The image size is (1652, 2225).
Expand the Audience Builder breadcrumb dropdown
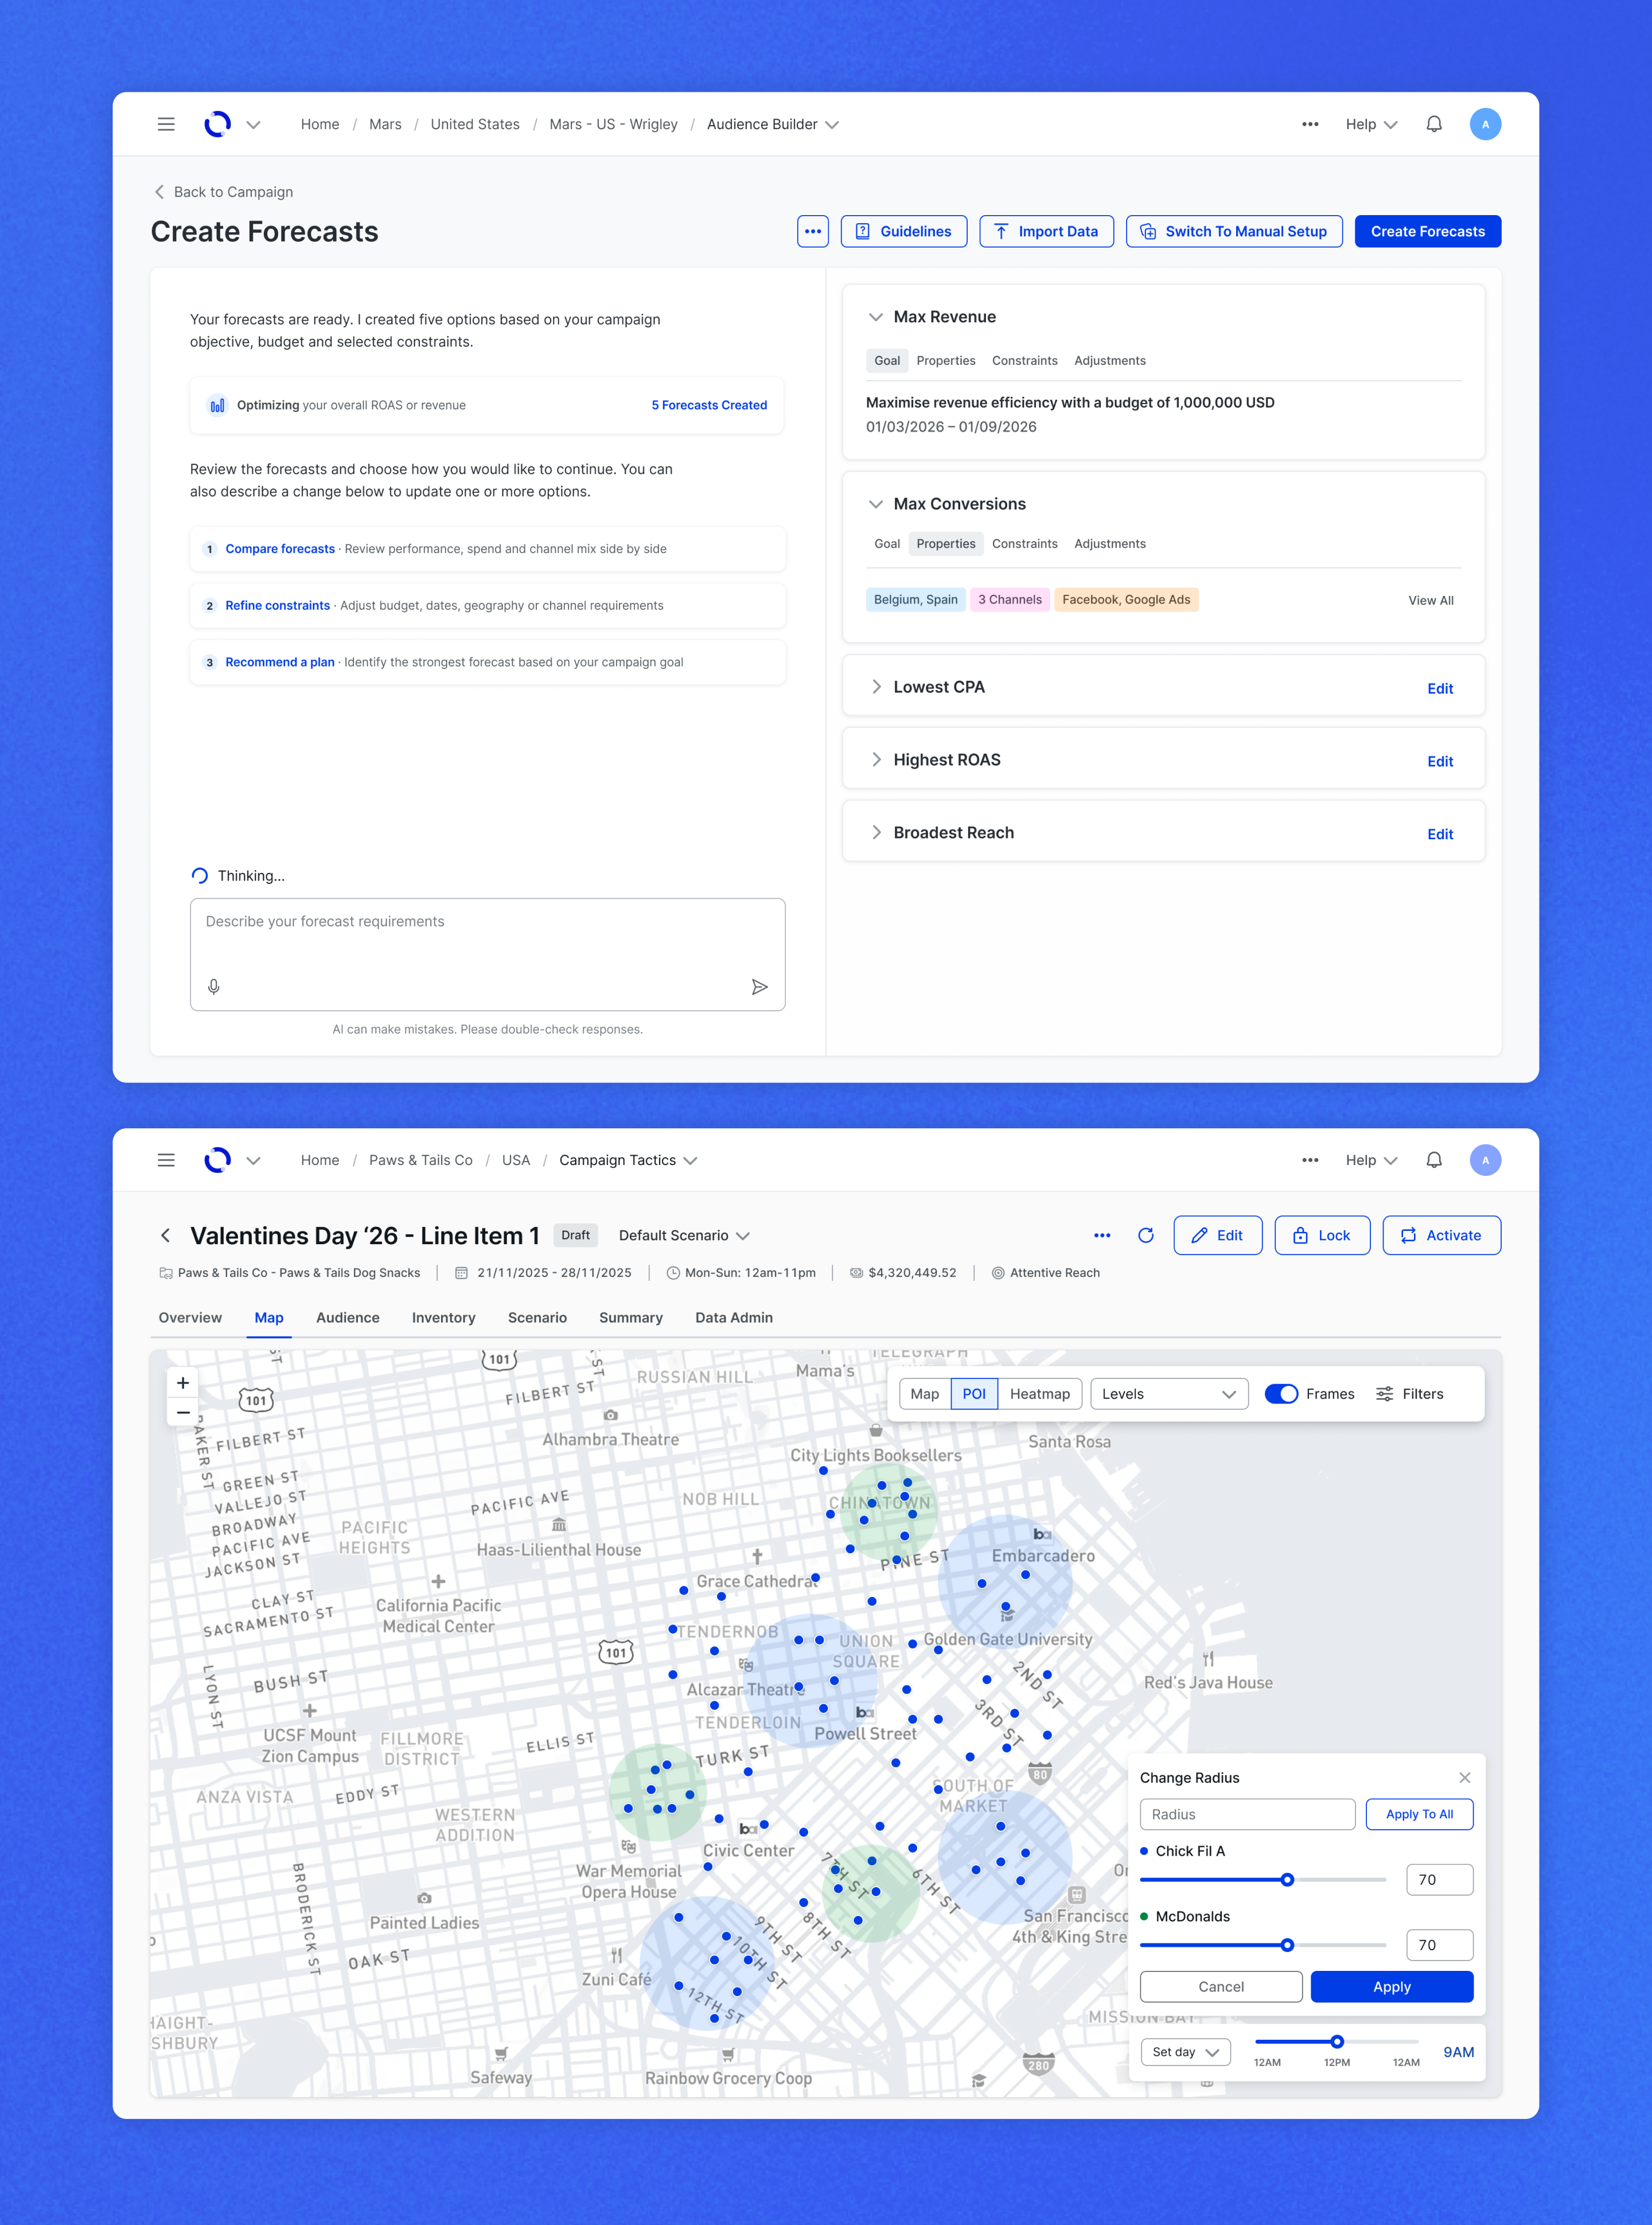pos(773,124)
